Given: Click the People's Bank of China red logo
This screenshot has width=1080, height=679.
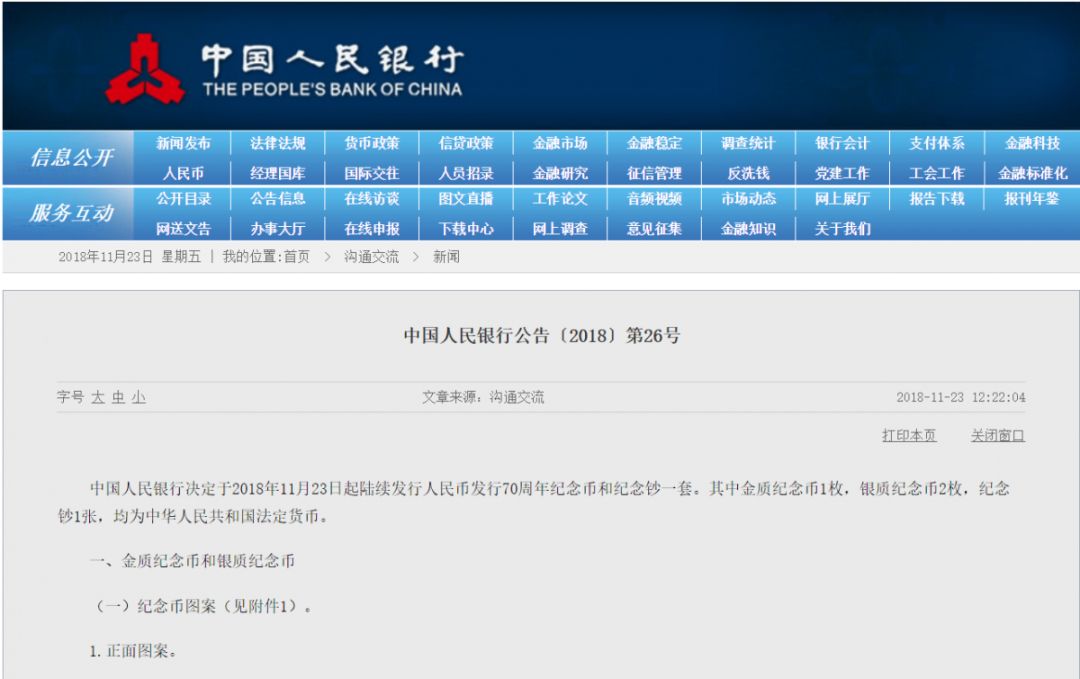Looking at the screenshot, I should [145, 70].
